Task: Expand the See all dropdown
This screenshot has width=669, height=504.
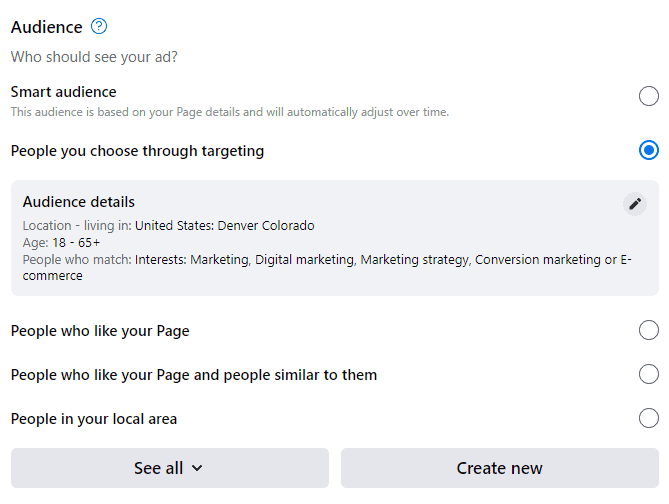Action: tap(169, 468)
